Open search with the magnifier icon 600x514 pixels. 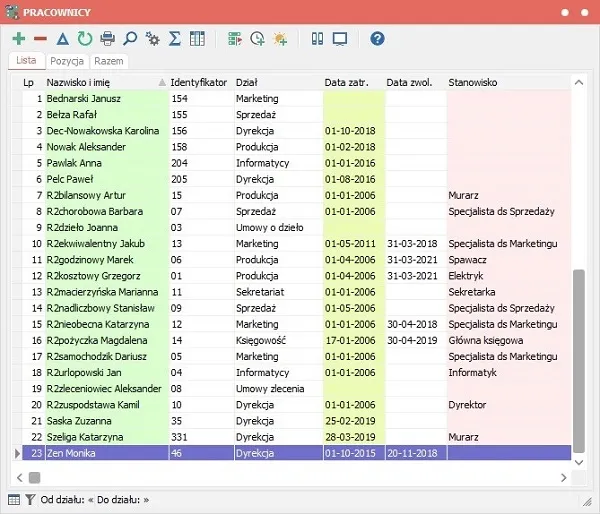click(130, 39)
